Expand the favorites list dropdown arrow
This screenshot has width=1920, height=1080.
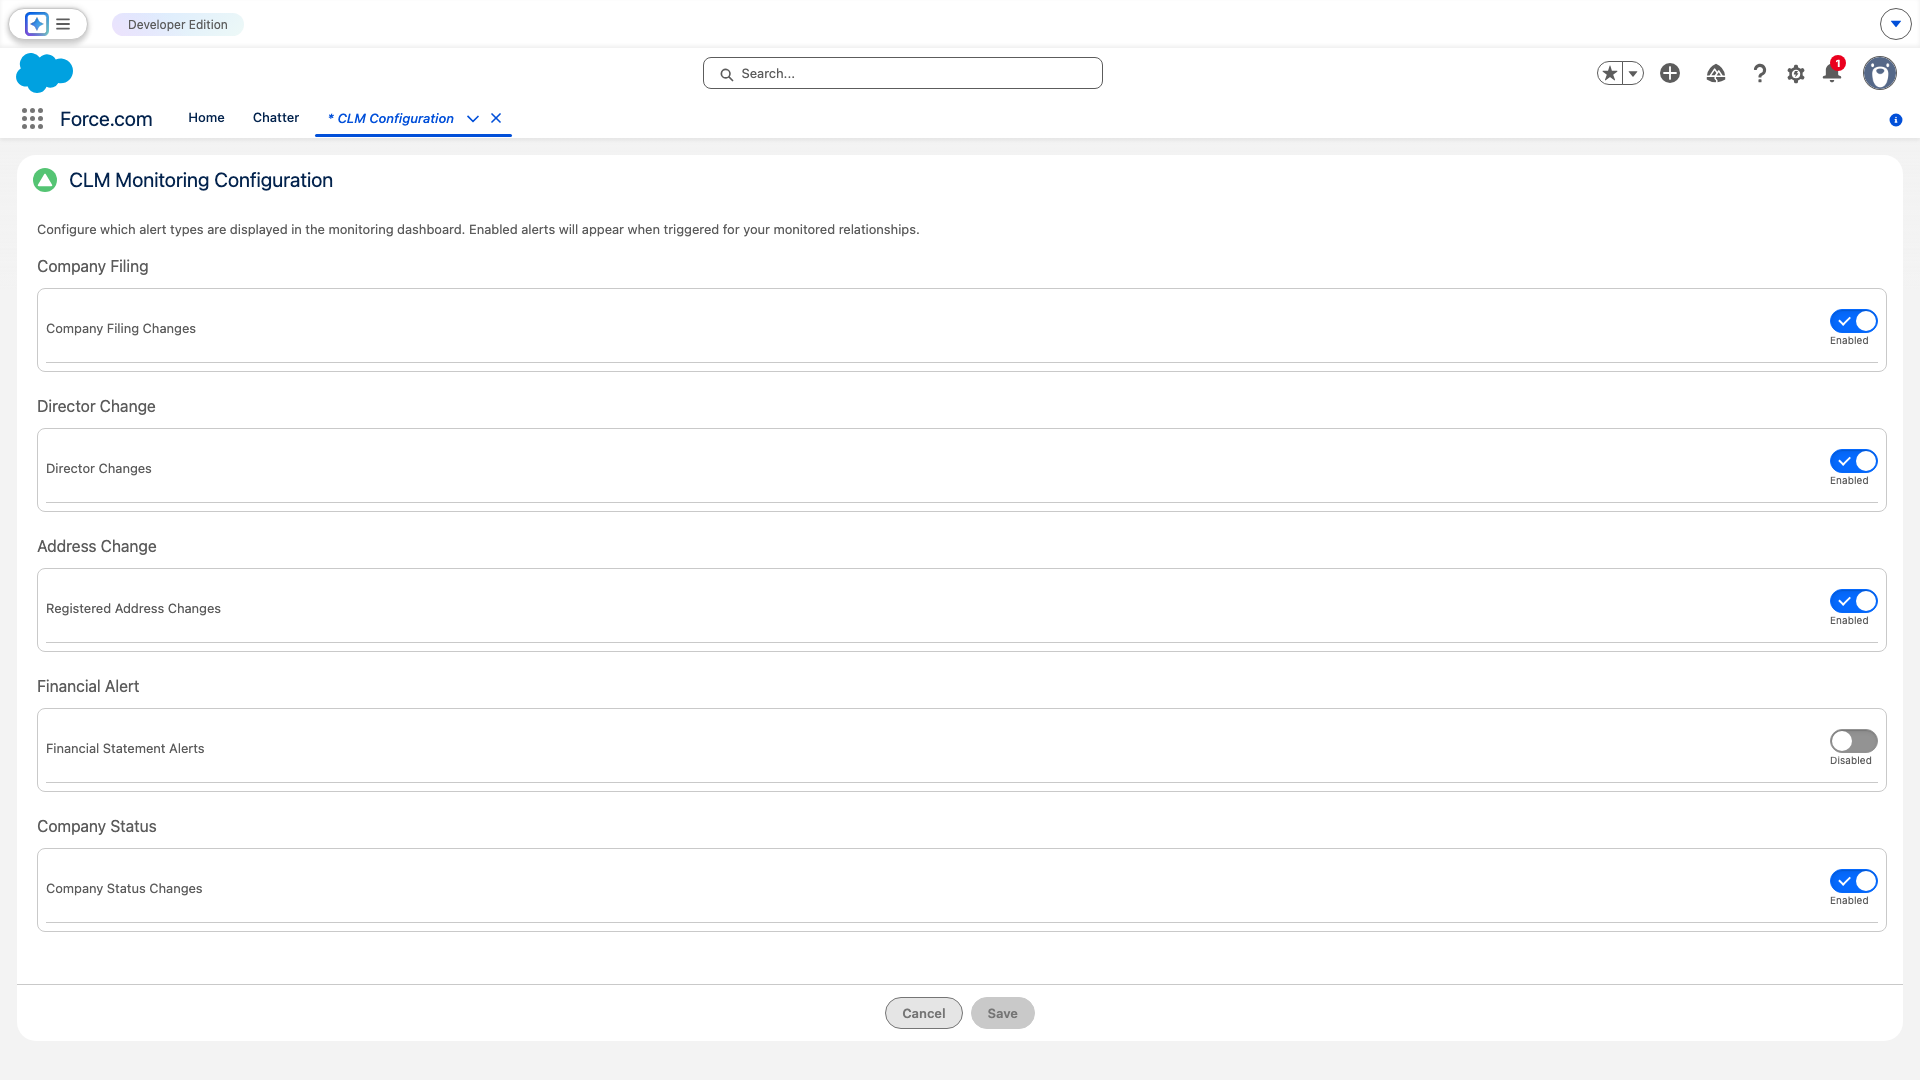click(1633, 73)
